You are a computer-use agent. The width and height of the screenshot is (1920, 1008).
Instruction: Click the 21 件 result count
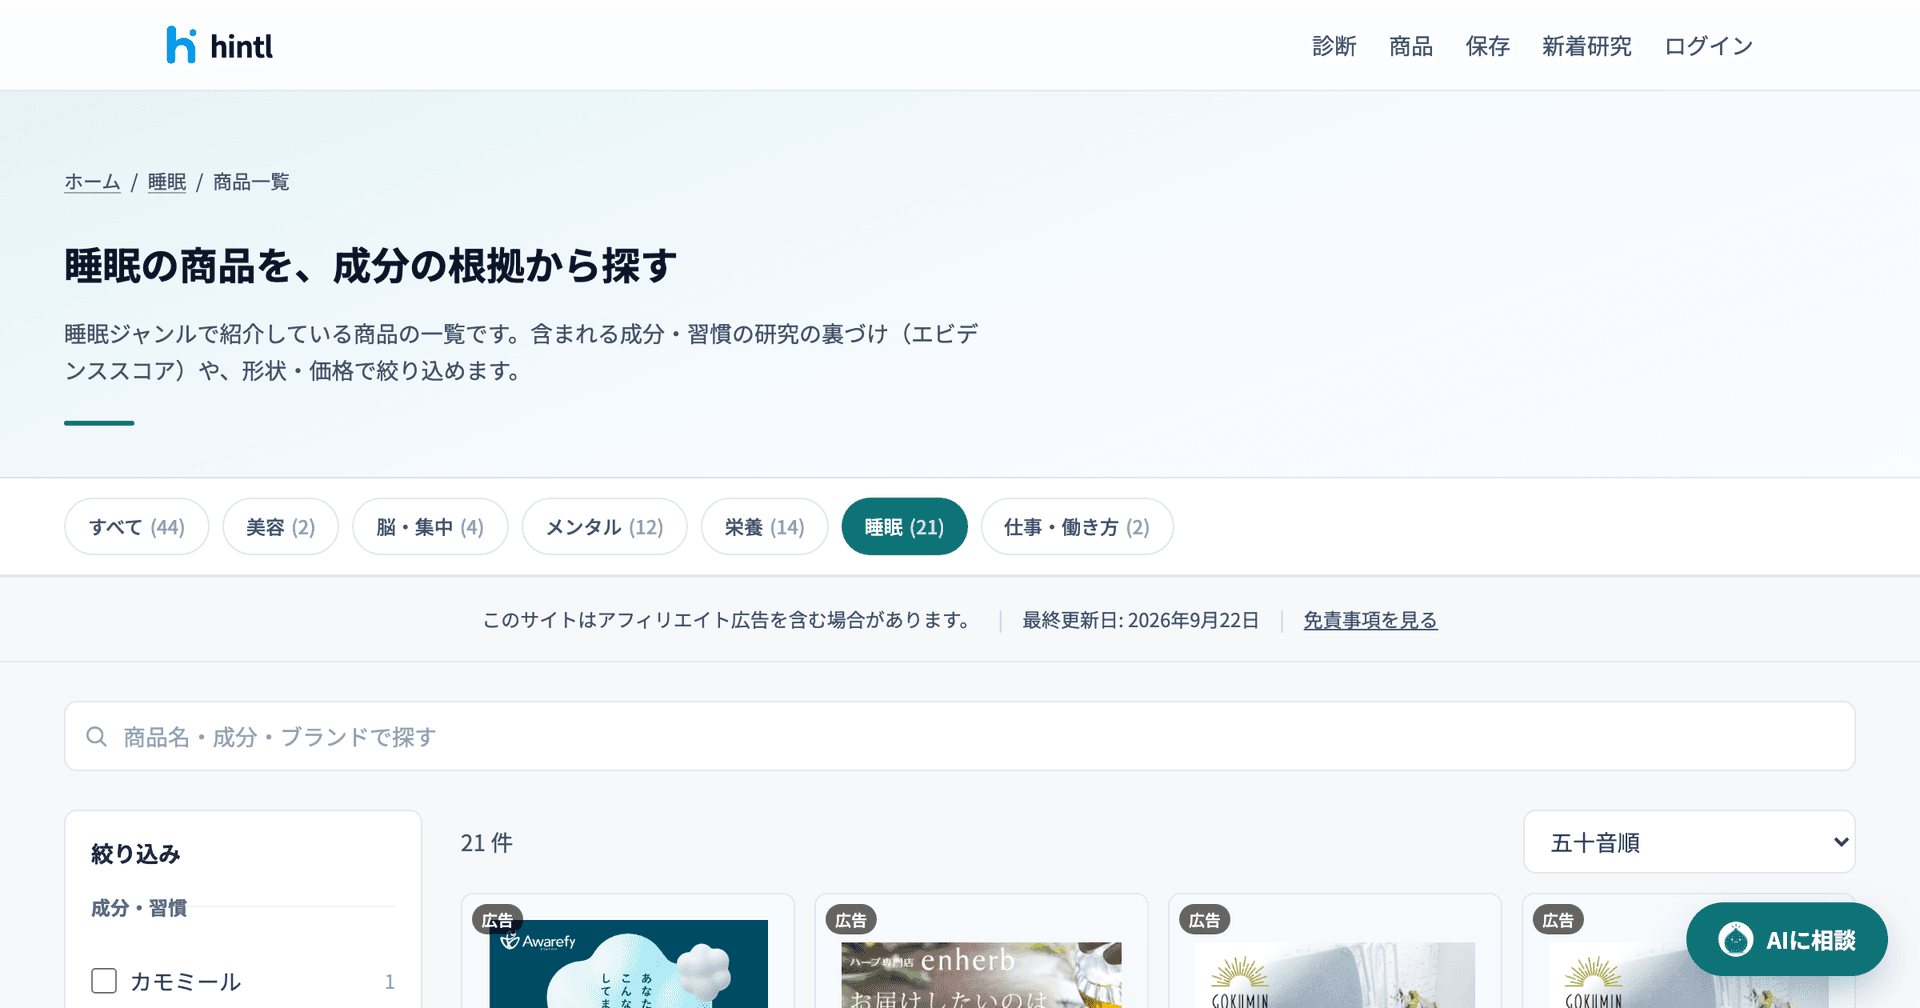pyautogui.click(x=487, y=843)
